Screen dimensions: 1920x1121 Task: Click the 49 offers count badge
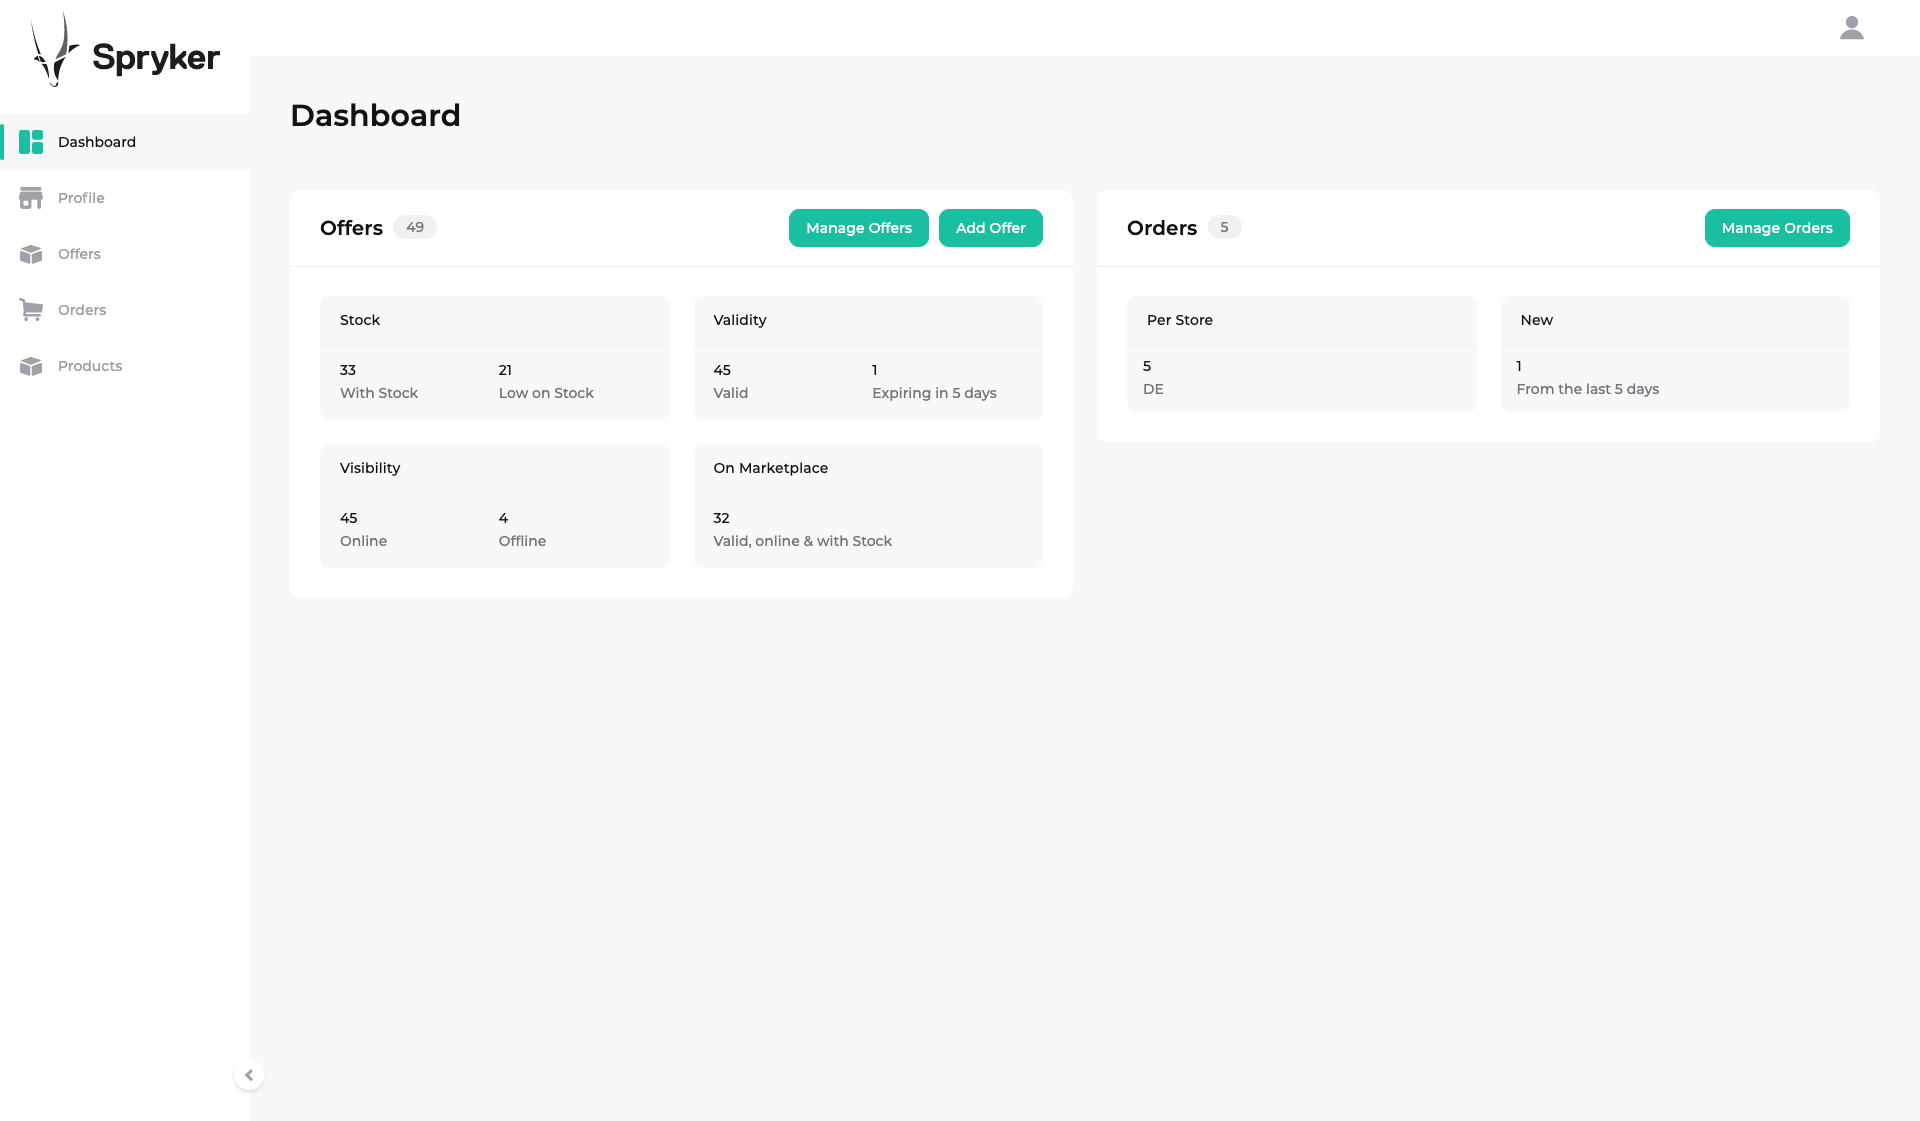click(415, 227)
